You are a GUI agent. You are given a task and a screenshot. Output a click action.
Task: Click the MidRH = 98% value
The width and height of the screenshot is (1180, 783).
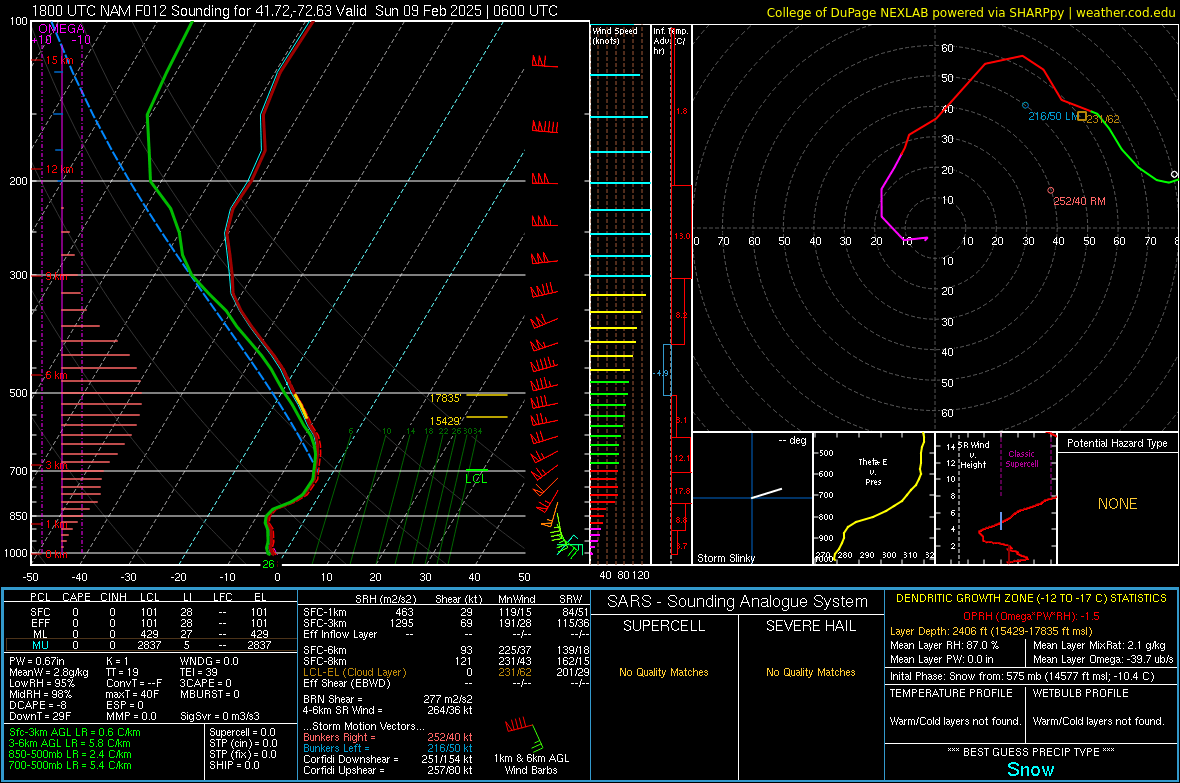[x=40, y=694]
